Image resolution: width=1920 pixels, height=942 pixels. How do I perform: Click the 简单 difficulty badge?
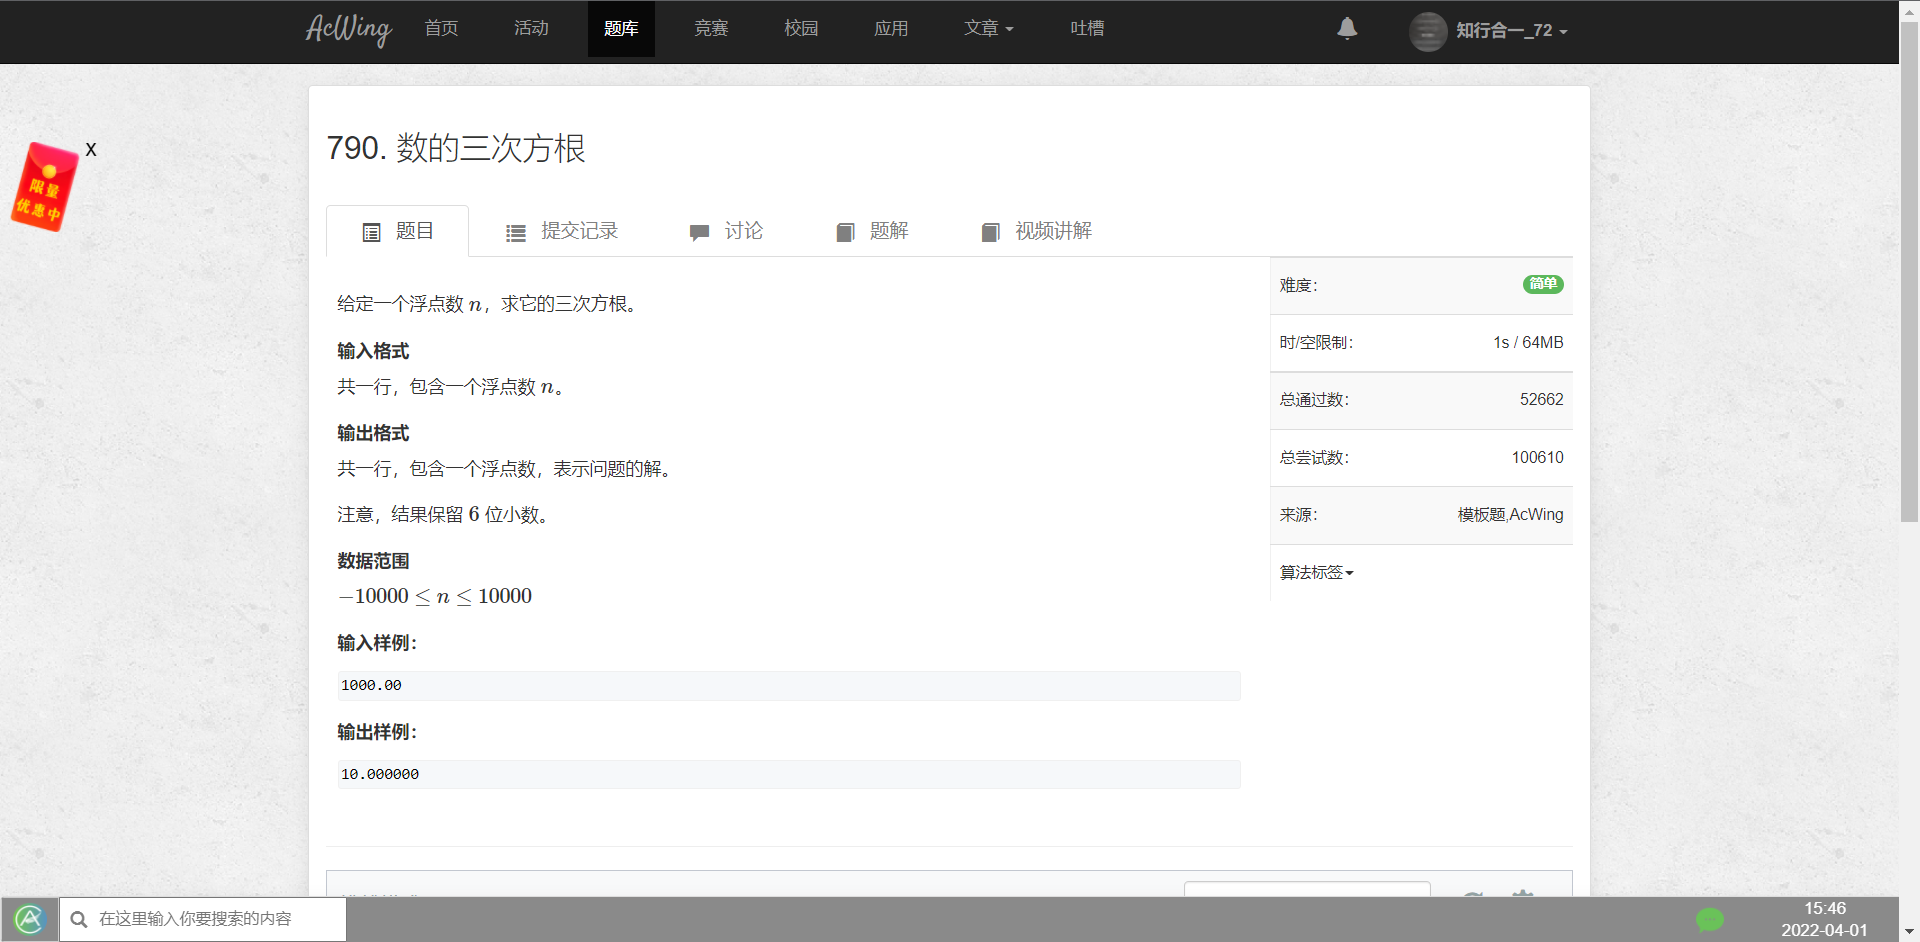pos(1543,284)
